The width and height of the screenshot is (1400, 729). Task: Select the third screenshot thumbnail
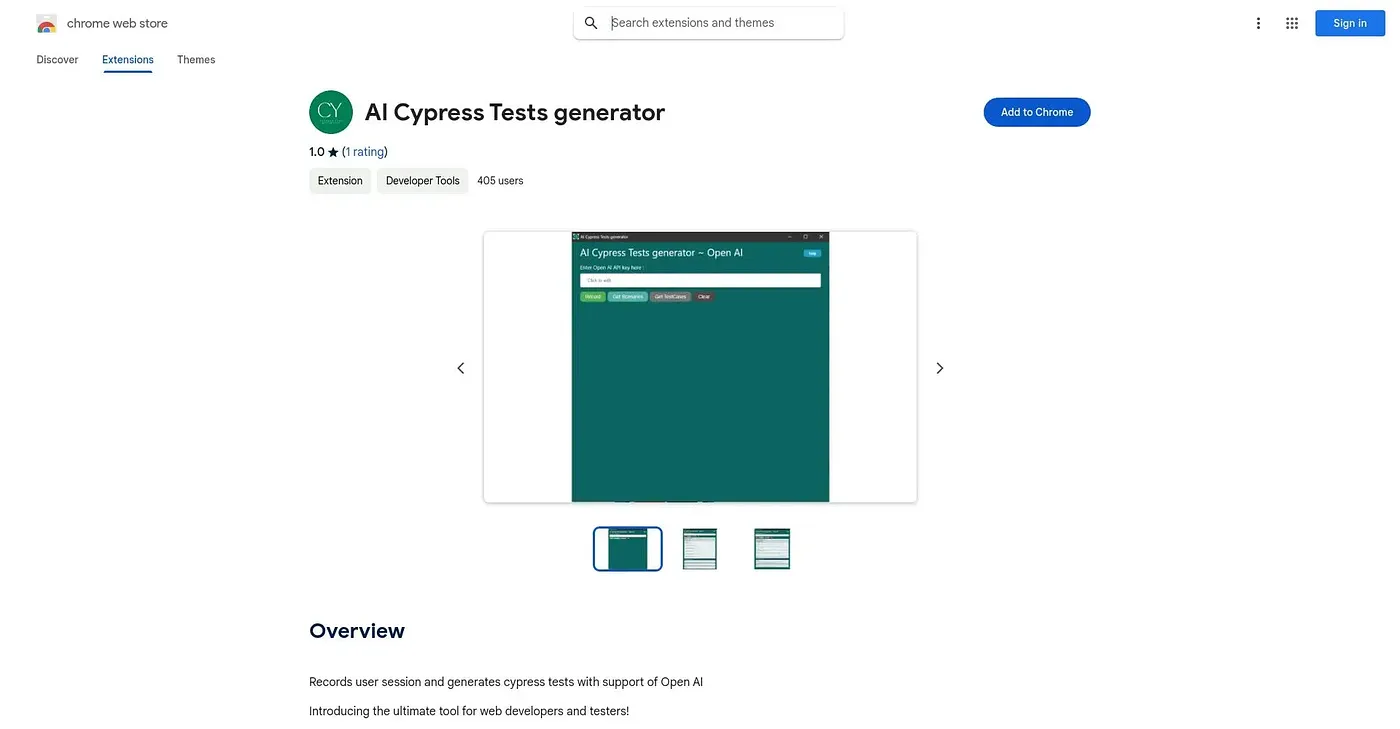click(772, 549)
